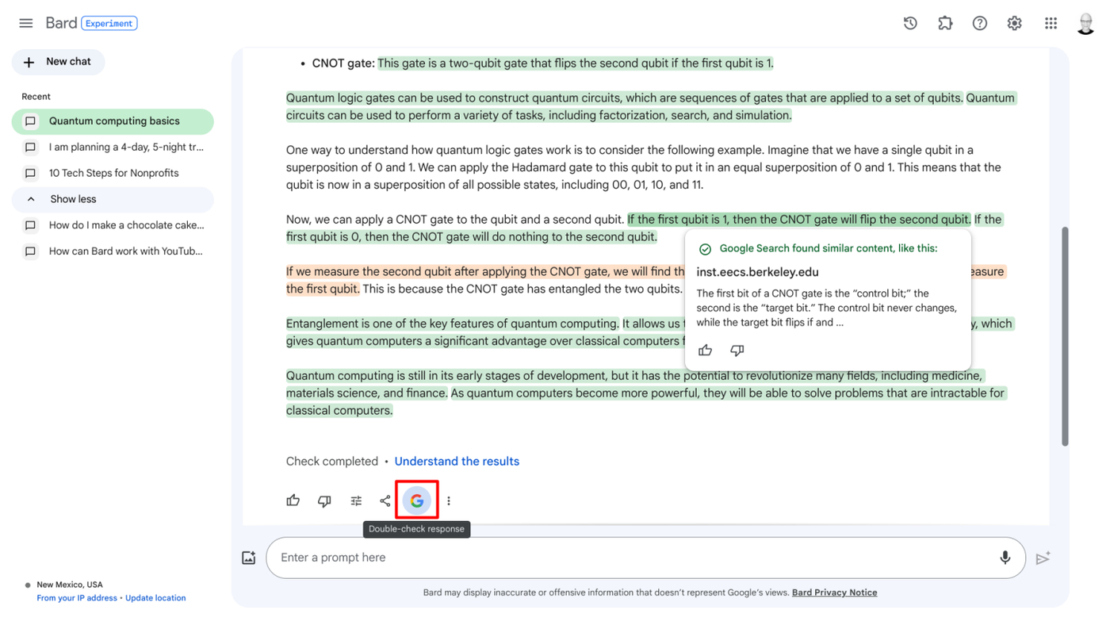
Task: Share this Bard response
Action: tap(385, 500)
